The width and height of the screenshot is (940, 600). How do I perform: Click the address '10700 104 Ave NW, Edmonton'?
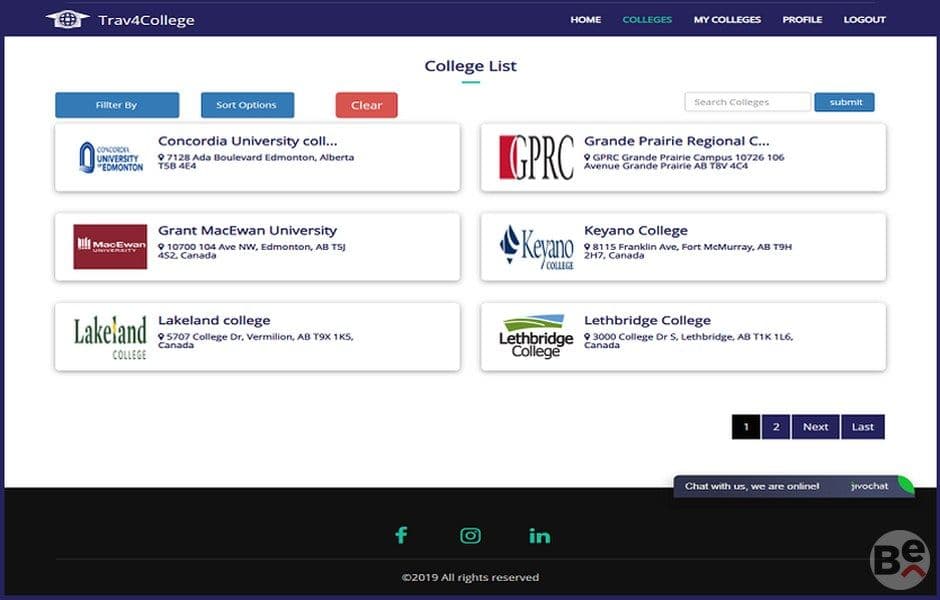tap(251, 251)
